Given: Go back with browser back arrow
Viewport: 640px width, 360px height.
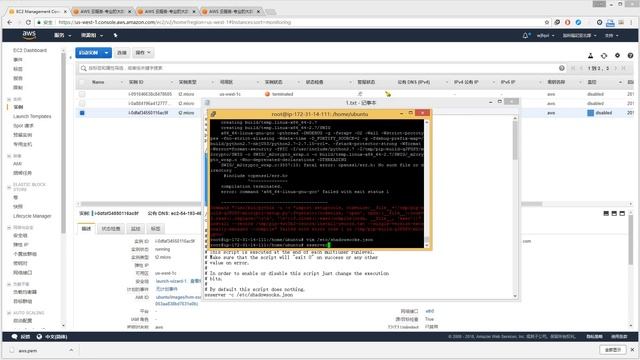Looking at the screenshot, I should [x=10, y=22].
